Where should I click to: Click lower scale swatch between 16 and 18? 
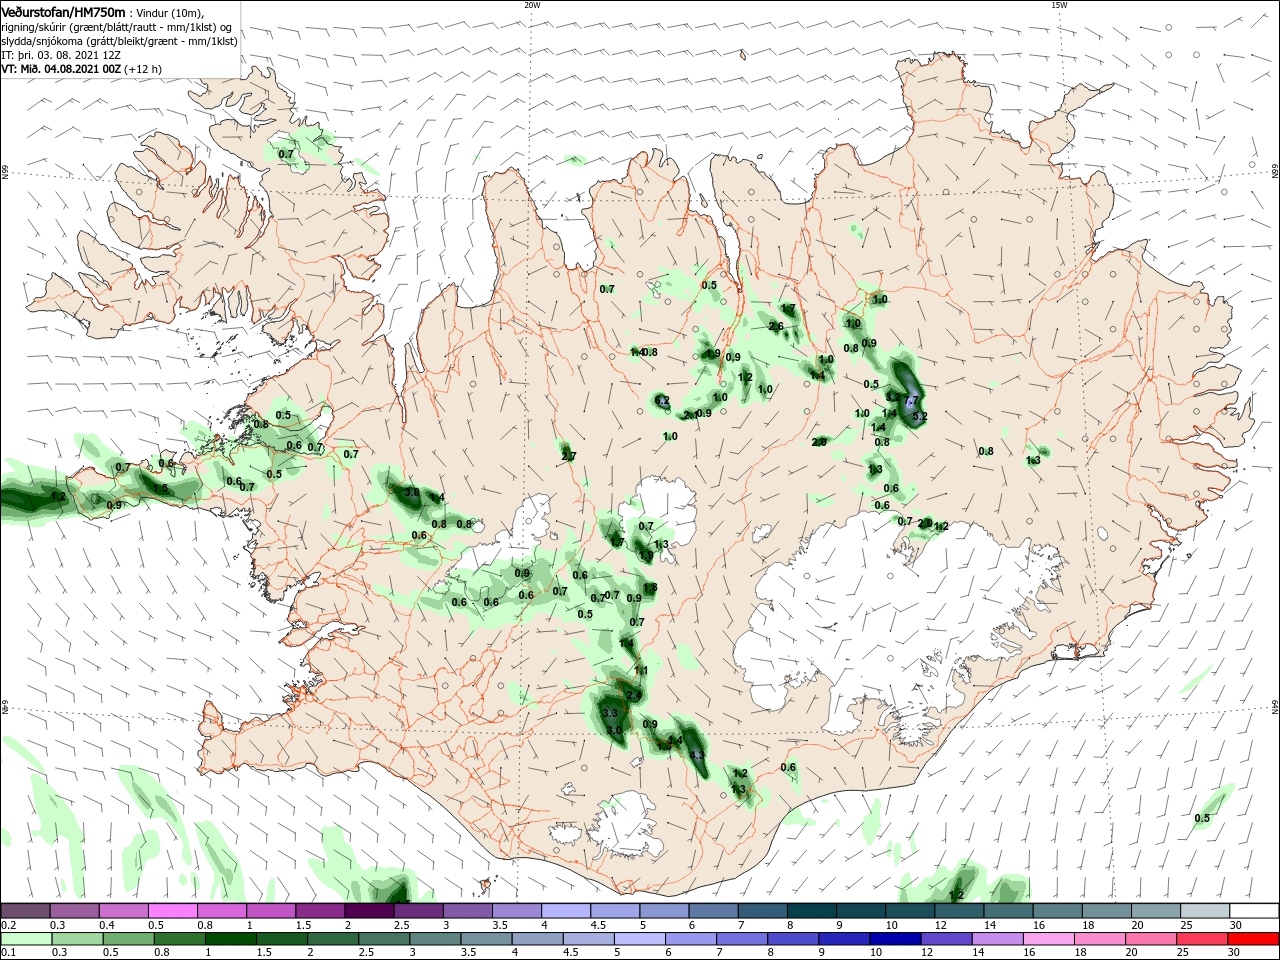coord(1050,939)
